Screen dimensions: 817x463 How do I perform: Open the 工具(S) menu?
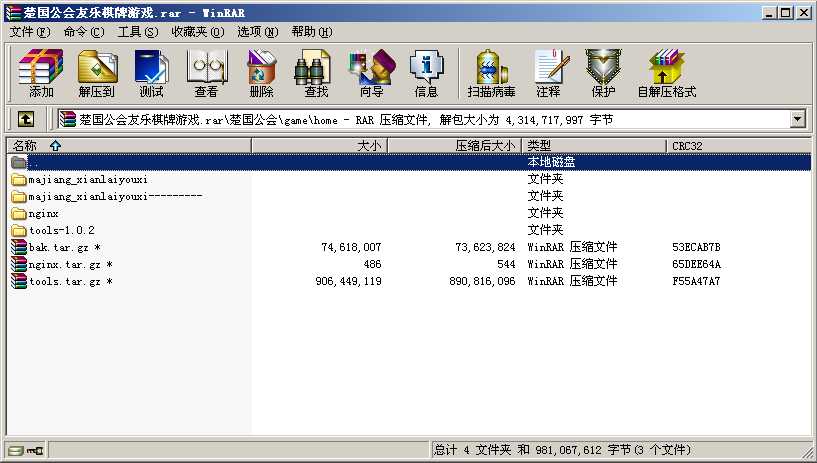pos(138,32)
